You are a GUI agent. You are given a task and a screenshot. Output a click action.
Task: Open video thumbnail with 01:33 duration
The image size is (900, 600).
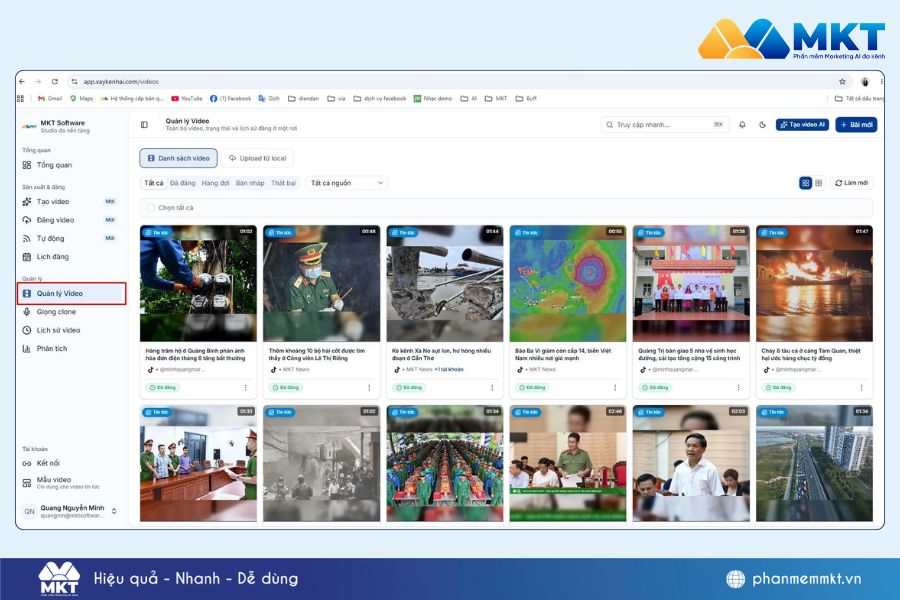click(199, 463)
